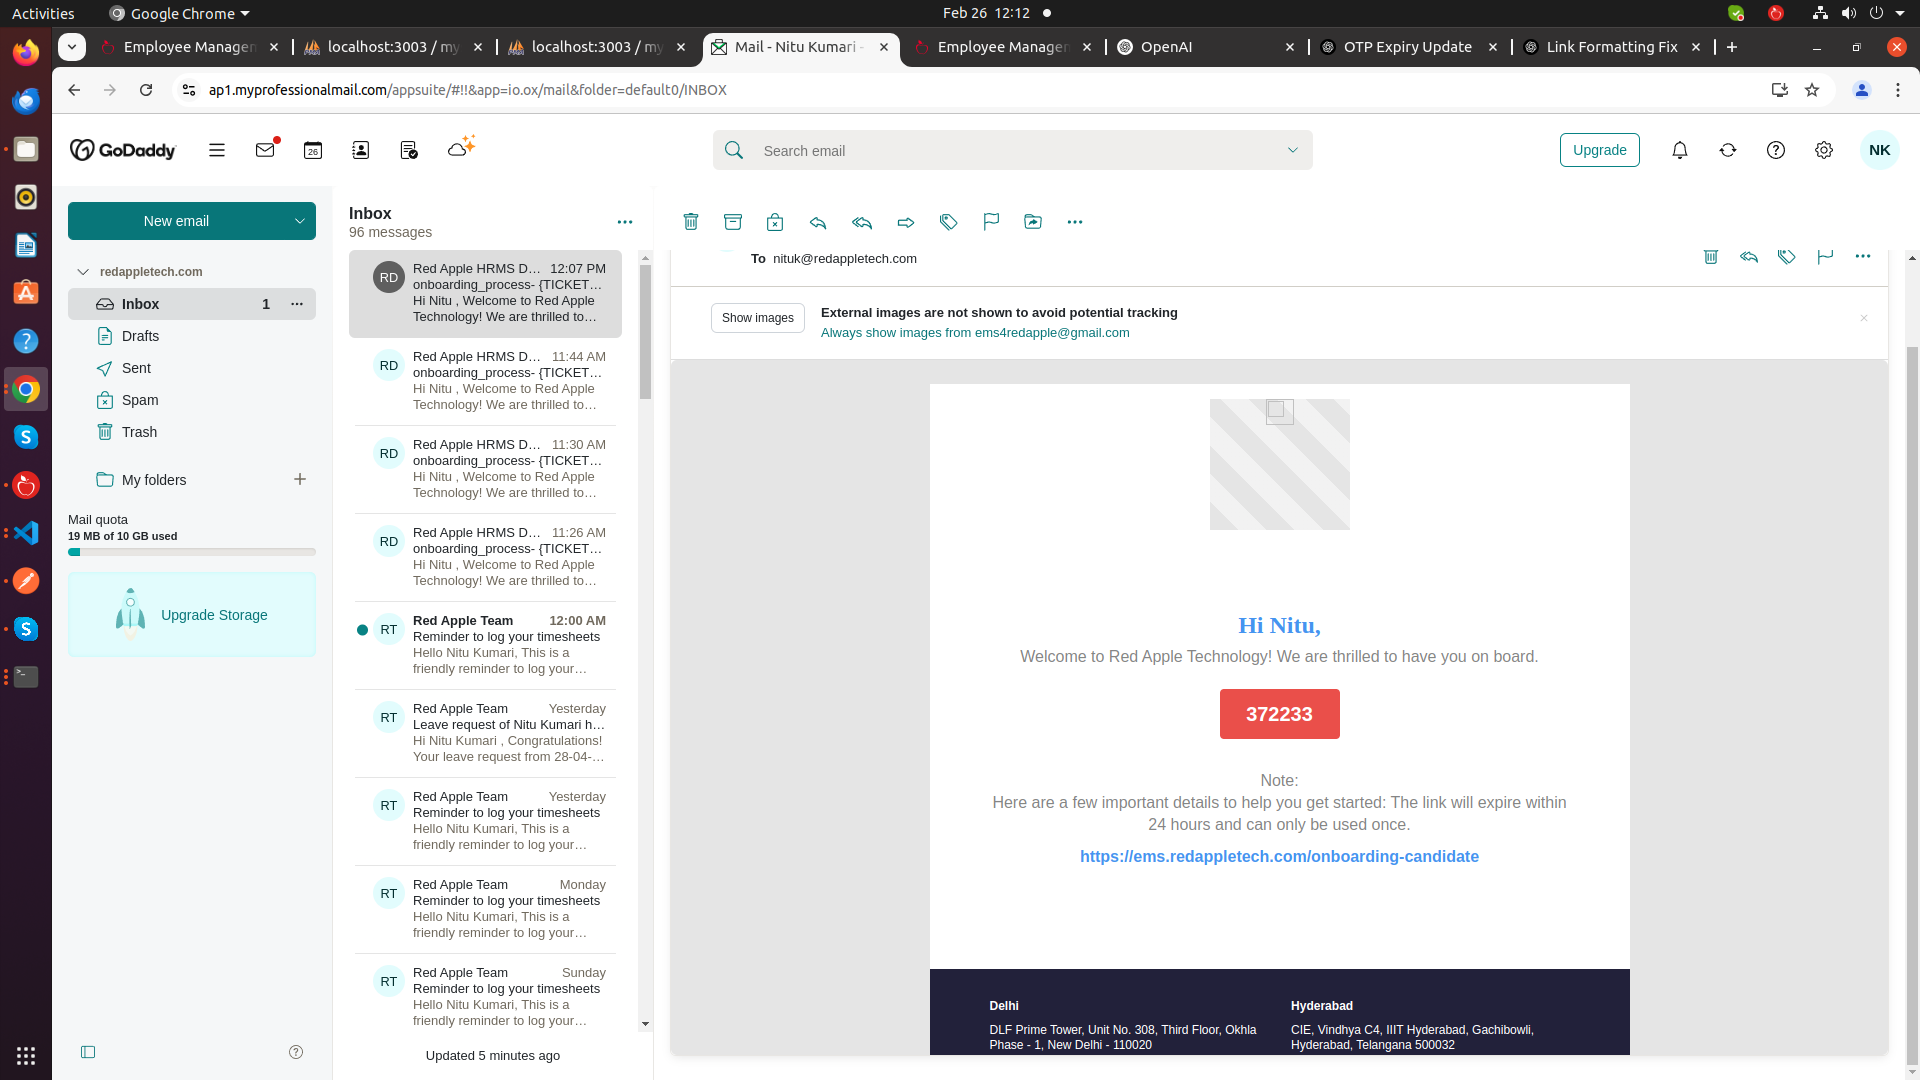Image resolution: width=1920 pixels, height=1080 pixels.
Task: Open the Show Applications grid
Action: pyautogui.click(x=26, y=1056)
